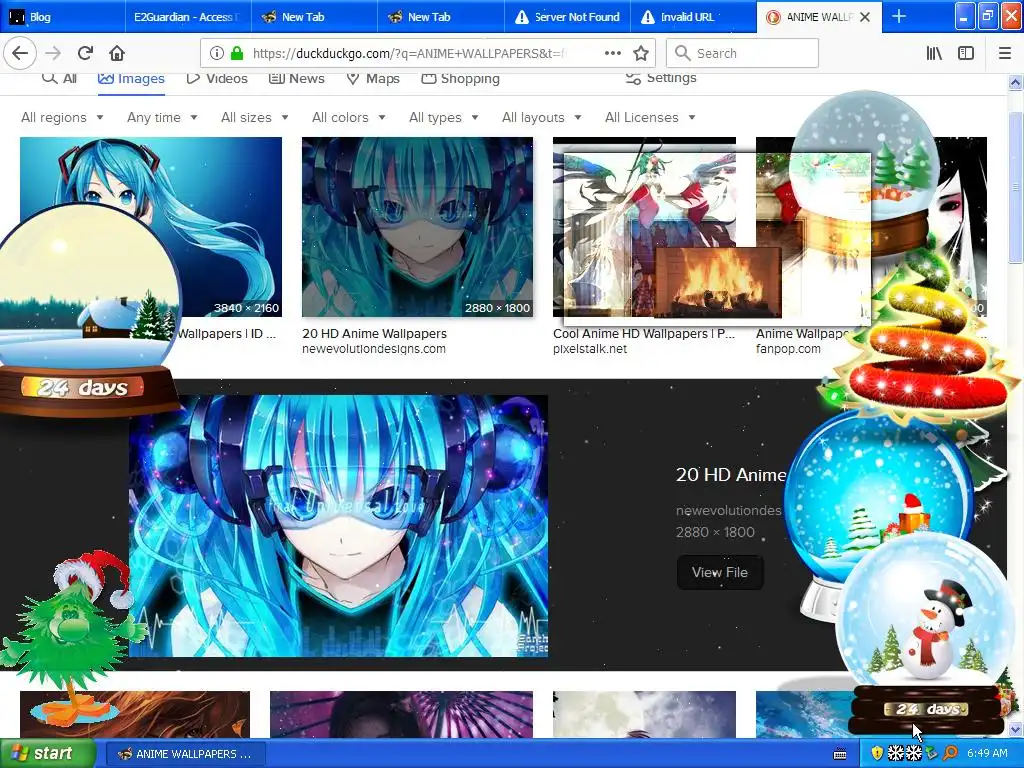Image resolution: width=1024 pixels, height=768 pixels.
Task: Bookmark this page with the star
Action: [x=641, y=54]
